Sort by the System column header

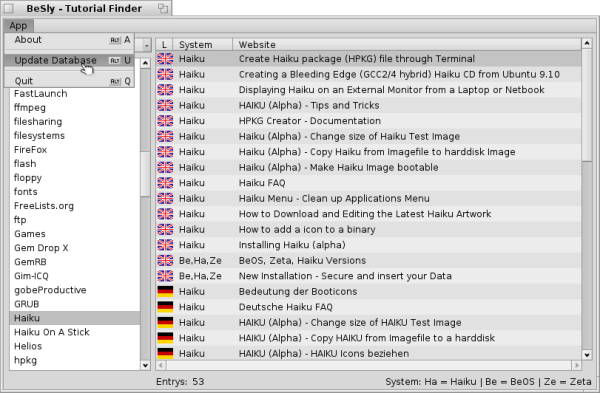pos(203,45)
